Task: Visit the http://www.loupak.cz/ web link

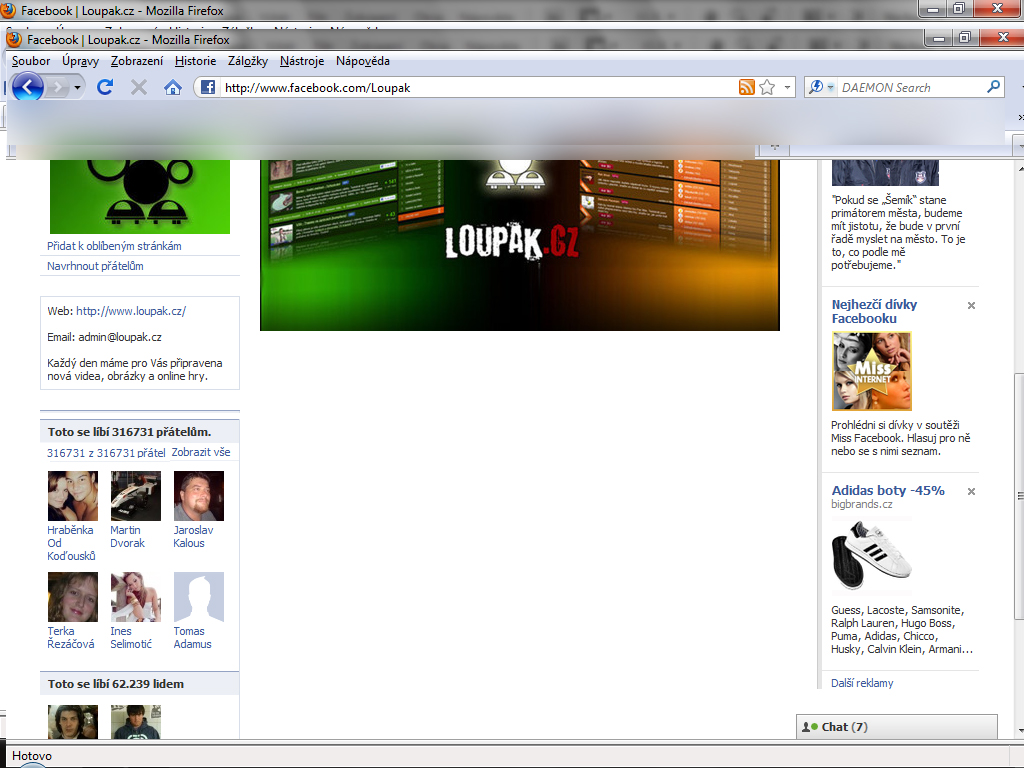Action: (x=131, y=311)
